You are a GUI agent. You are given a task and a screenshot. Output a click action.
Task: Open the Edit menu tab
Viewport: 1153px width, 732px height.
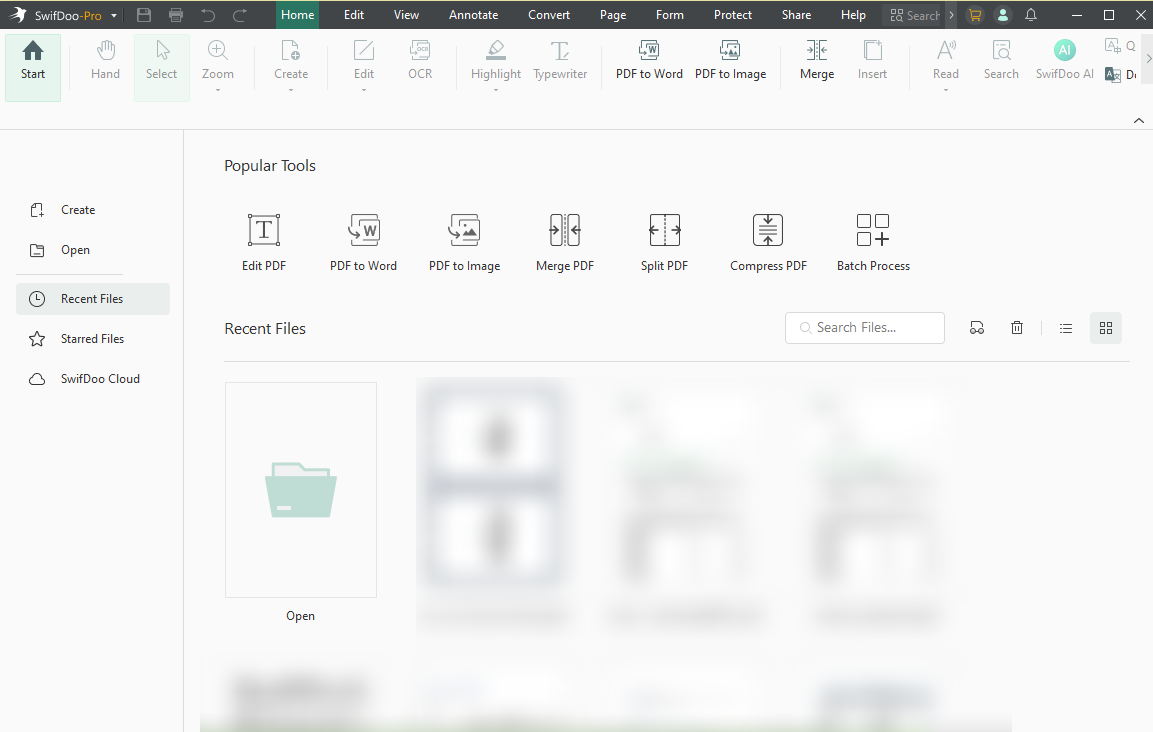pyautogui.click(x=354, y=15)
